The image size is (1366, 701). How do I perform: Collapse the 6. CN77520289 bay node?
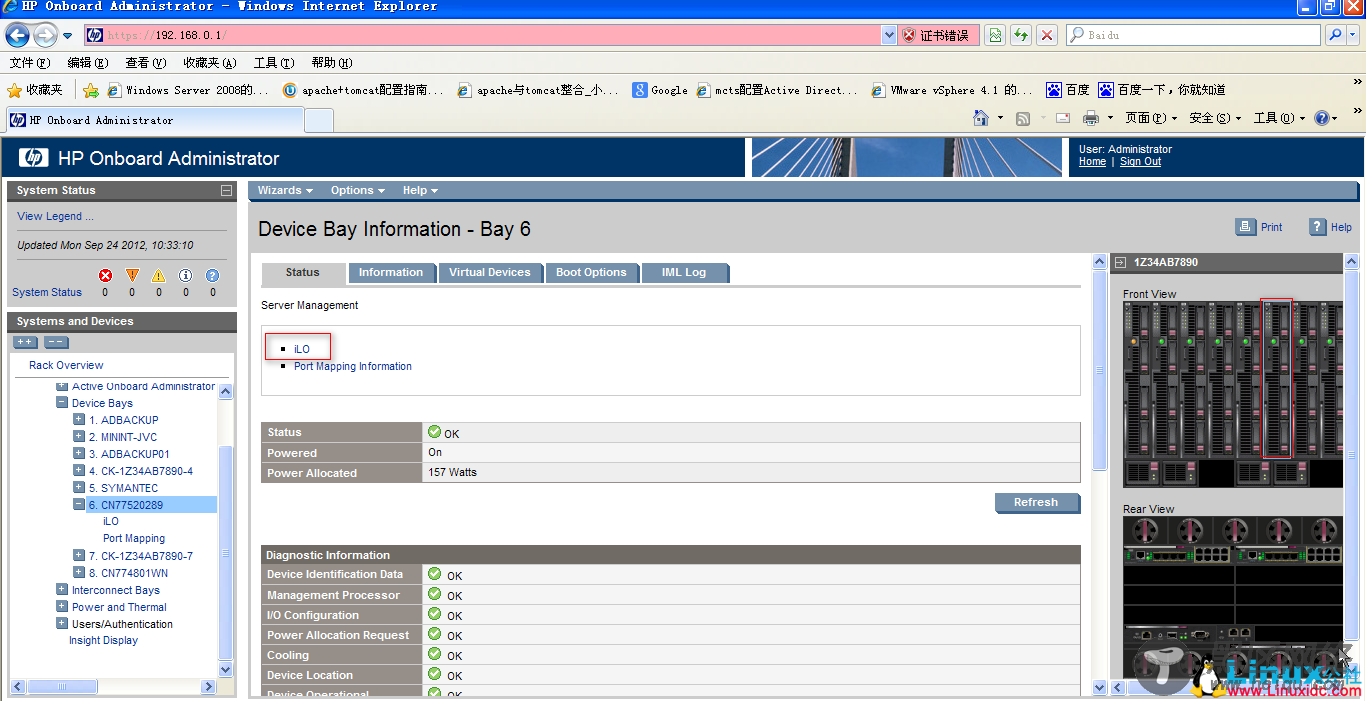coord(79,505)
